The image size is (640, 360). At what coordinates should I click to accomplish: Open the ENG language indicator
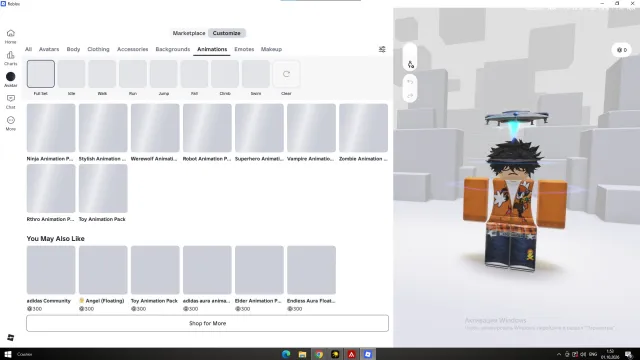(x=593, y=354)
